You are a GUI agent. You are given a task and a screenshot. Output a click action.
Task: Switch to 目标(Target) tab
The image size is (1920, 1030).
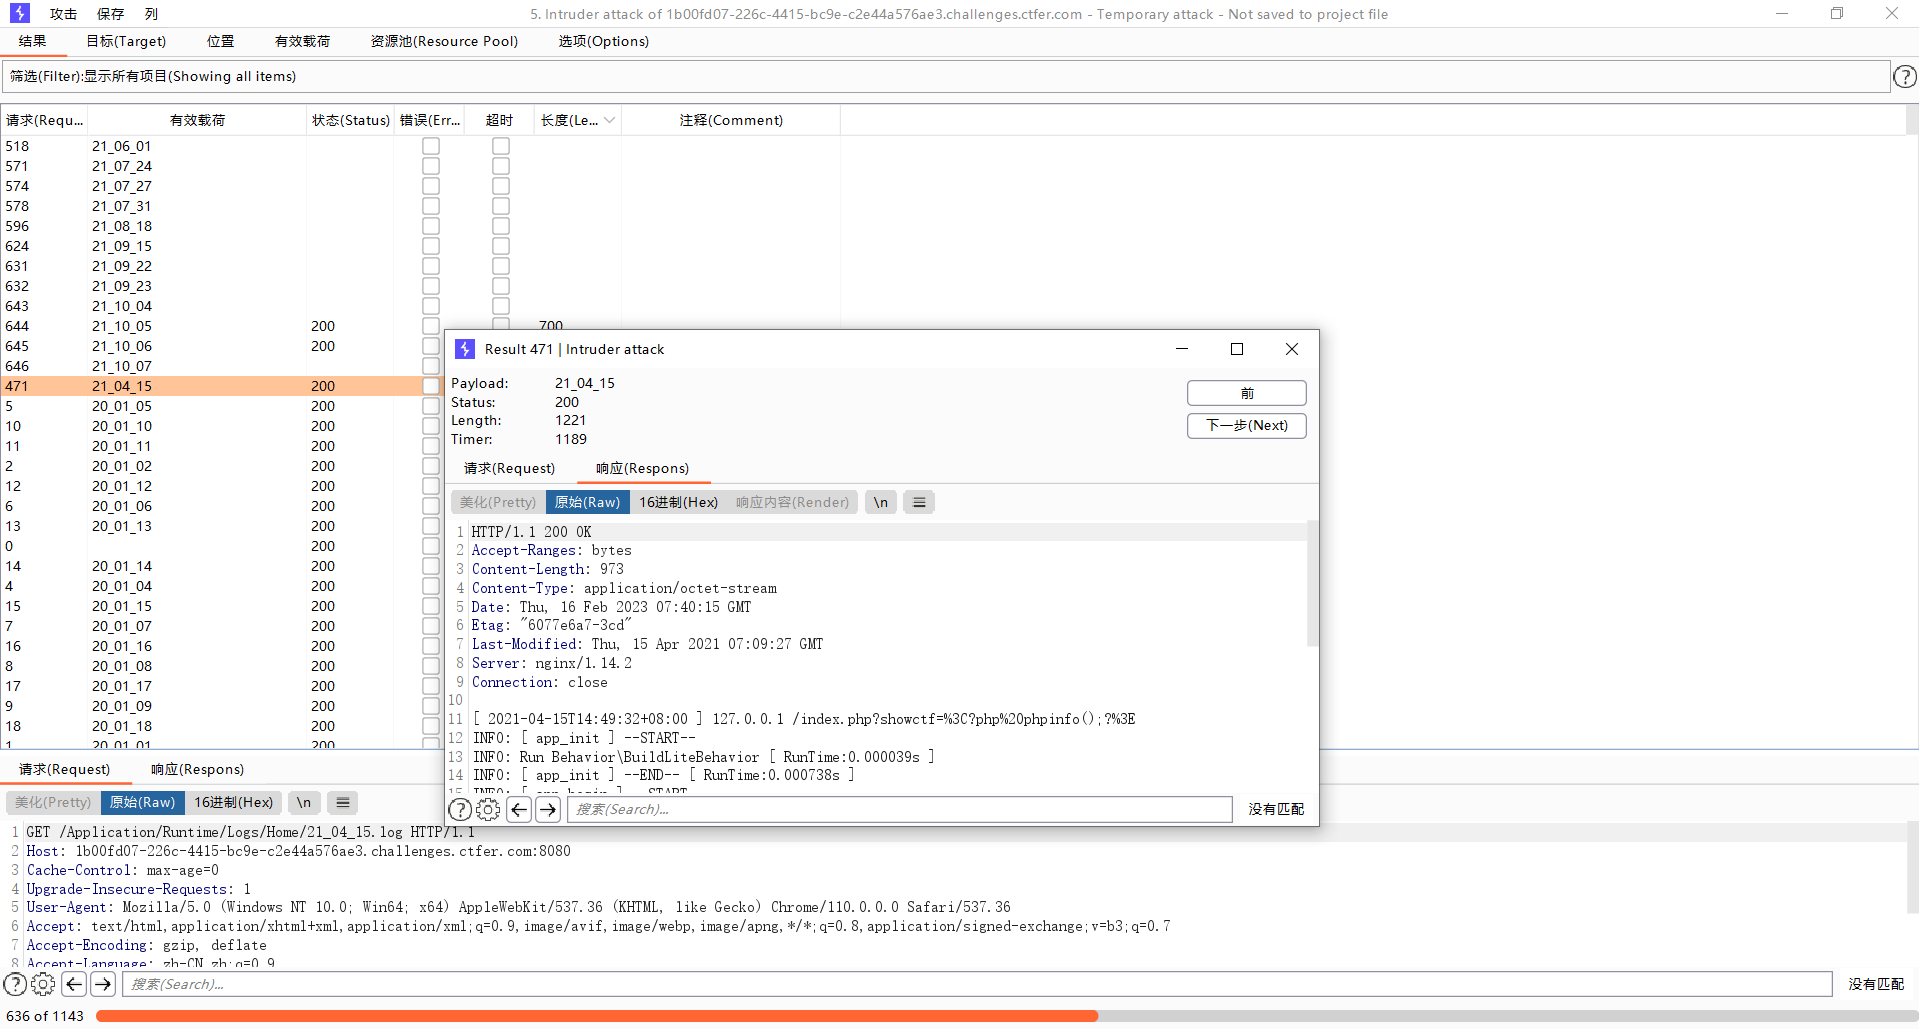pyautogui.click(x=126, y=41)
